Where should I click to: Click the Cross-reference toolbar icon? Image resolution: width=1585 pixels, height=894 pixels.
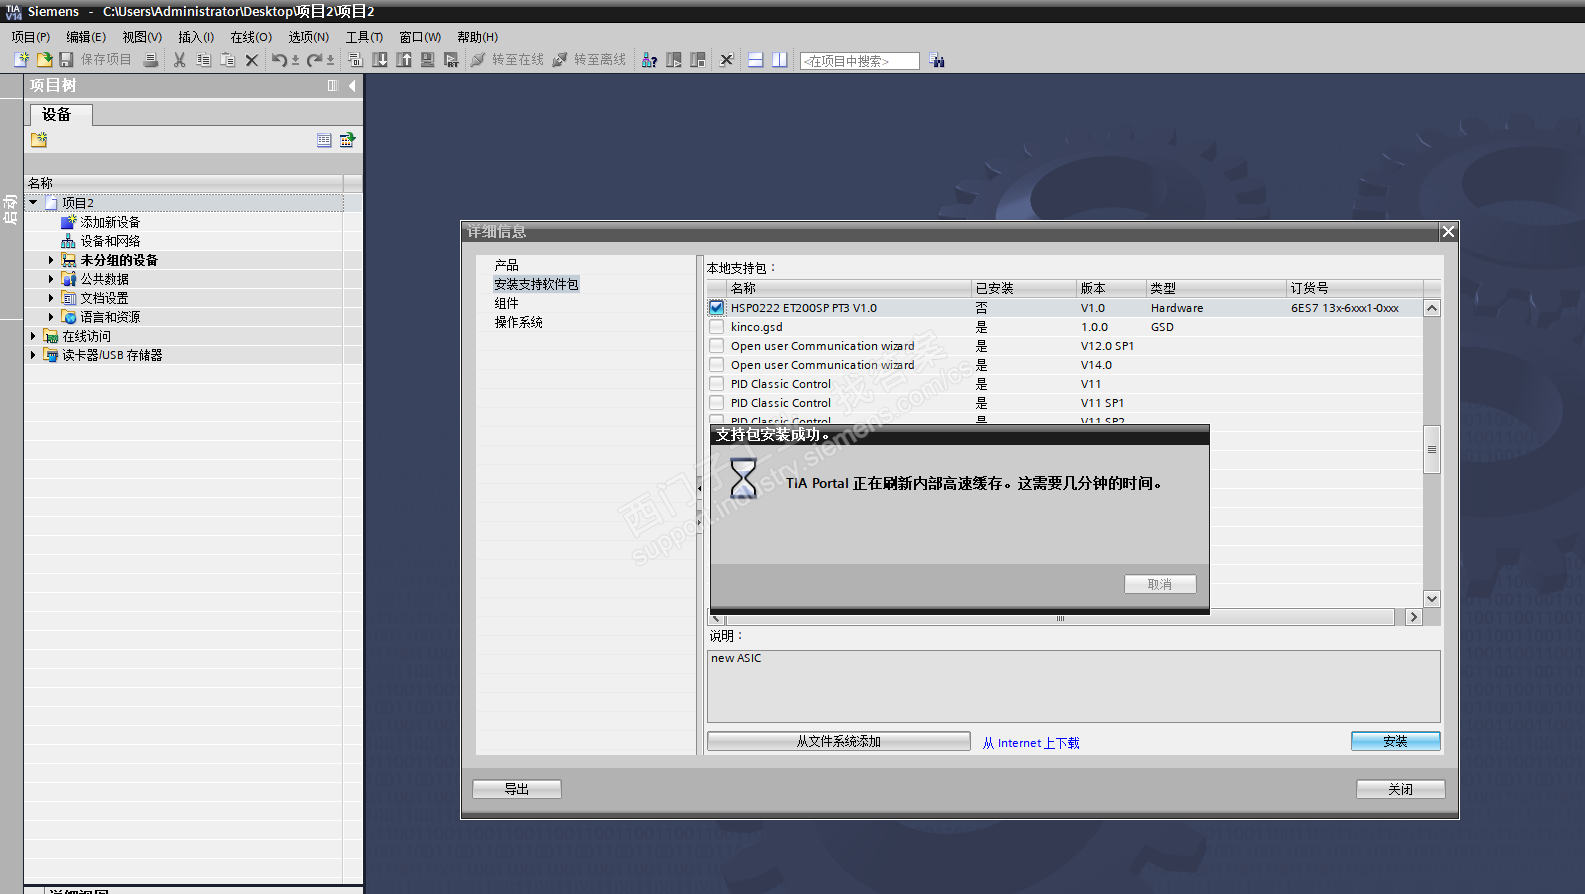pyautogui.click(x=727, y=60)
